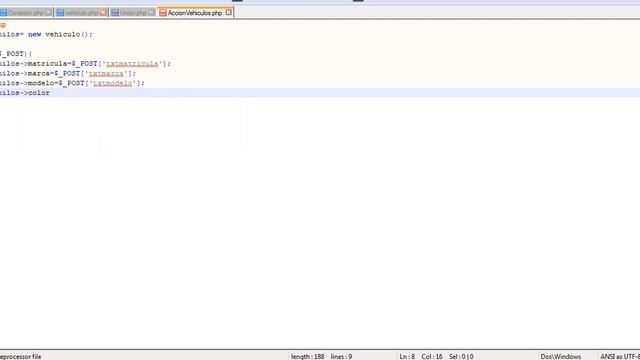The height and width of the screenshot is (360, 640).
Task: Open the vehiculo.php tab
Action: [81, 13]
